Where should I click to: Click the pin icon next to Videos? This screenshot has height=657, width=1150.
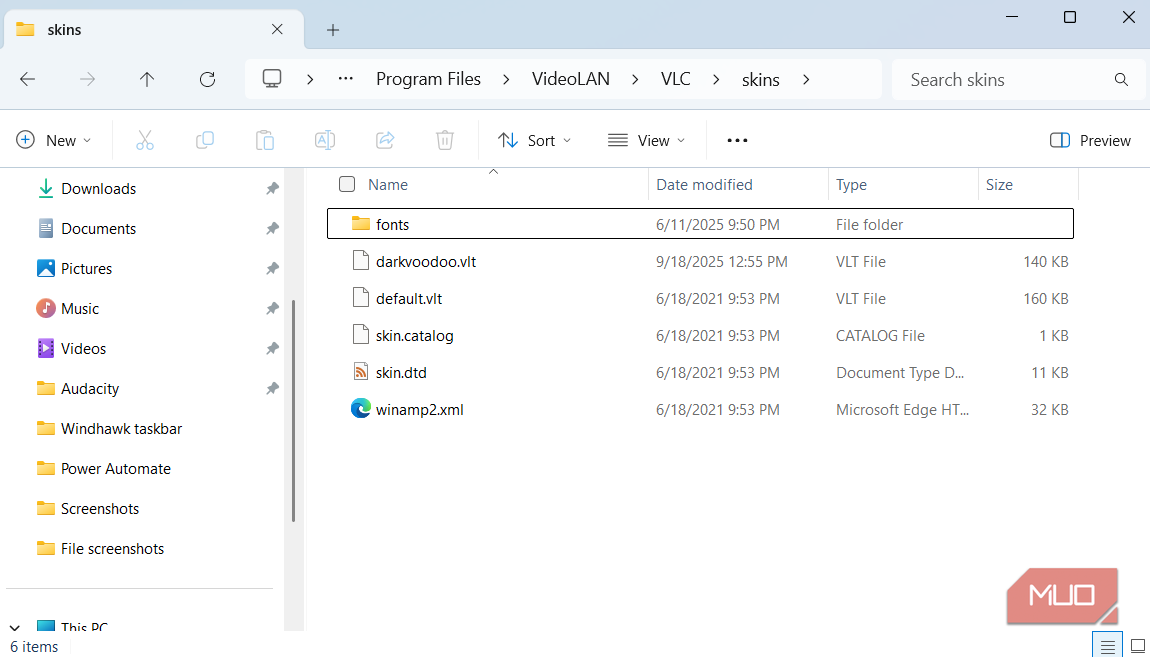272,348
